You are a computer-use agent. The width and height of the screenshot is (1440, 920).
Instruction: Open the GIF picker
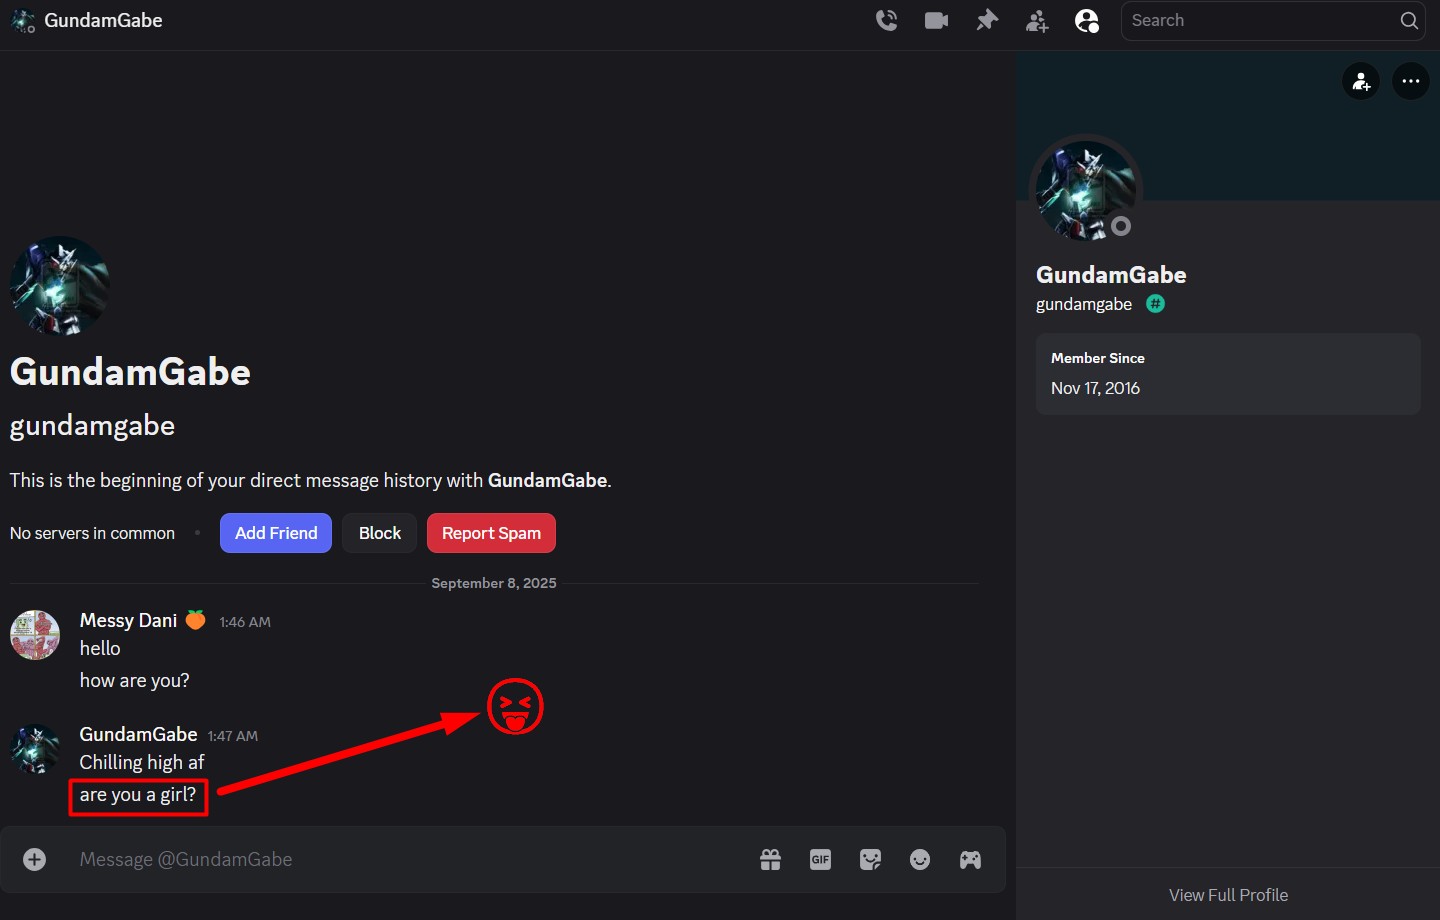click(820, 859)
